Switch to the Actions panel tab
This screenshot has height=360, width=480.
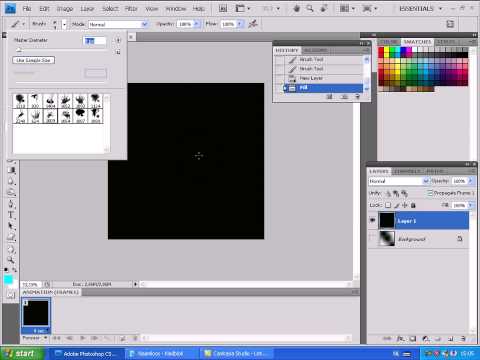pos(315,50)
